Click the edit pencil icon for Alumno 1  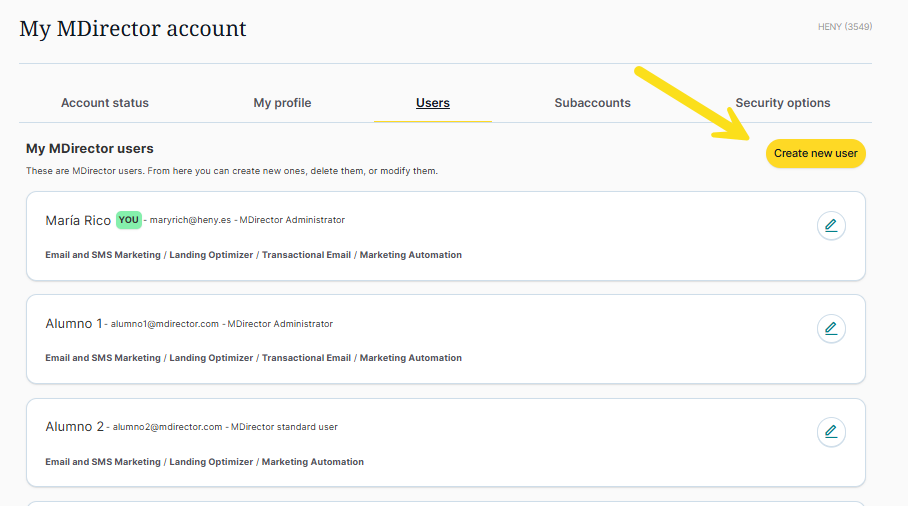coord(830,329)
